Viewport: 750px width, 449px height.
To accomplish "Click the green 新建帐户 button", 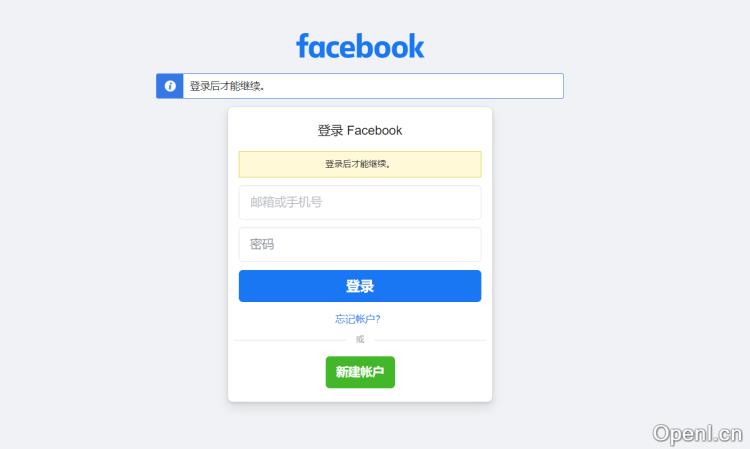I will [360, 372].
